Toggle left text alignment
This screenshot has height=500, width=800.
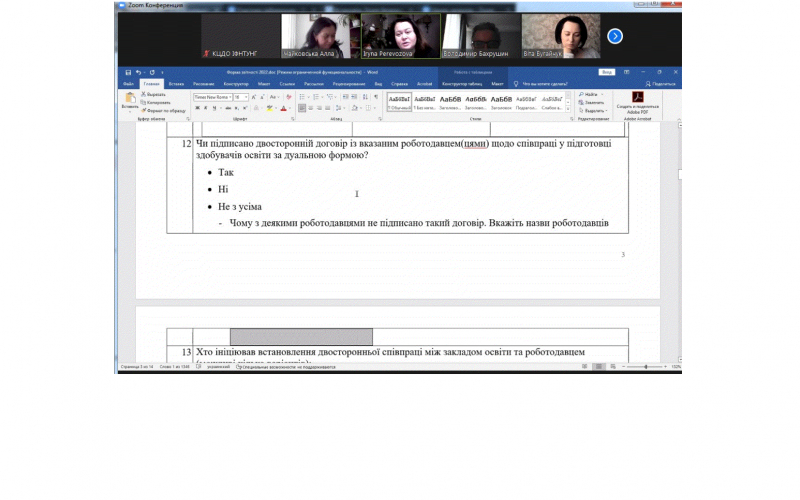click(x=302, y=108)
